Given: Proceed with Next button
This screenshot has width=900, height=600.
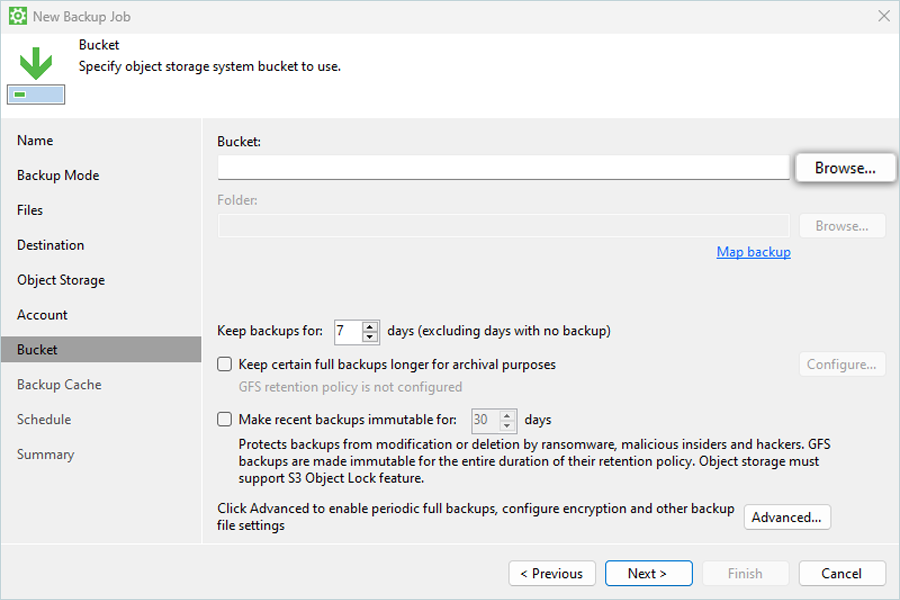Looking at the screenshot, I should click(x=649, y=574).
